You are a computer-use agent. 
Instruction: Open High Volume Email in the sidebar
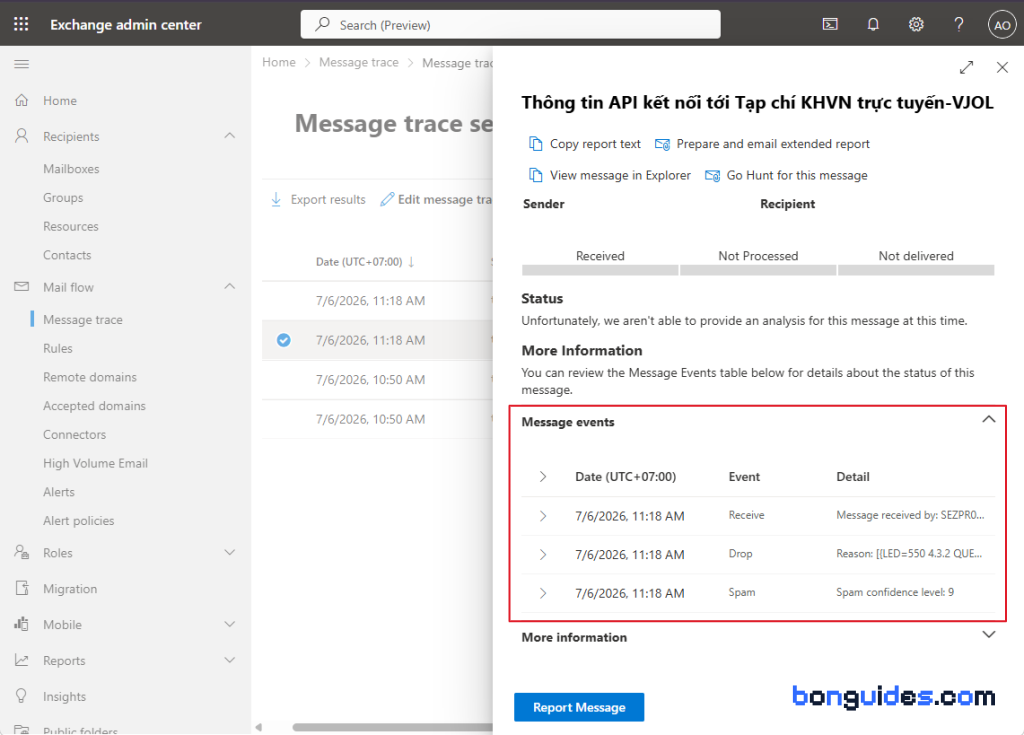point(95,463)
